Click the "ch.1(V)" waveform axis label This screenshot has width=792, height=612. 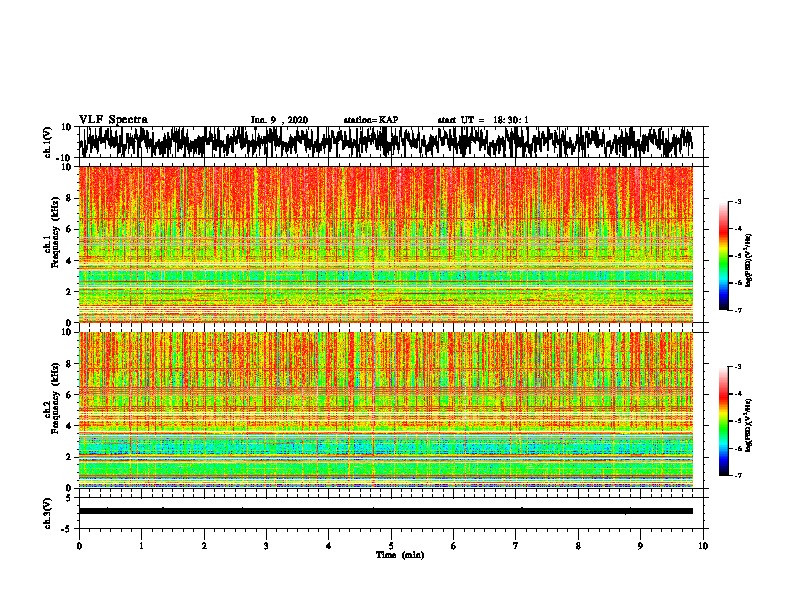tap(48, 142)
